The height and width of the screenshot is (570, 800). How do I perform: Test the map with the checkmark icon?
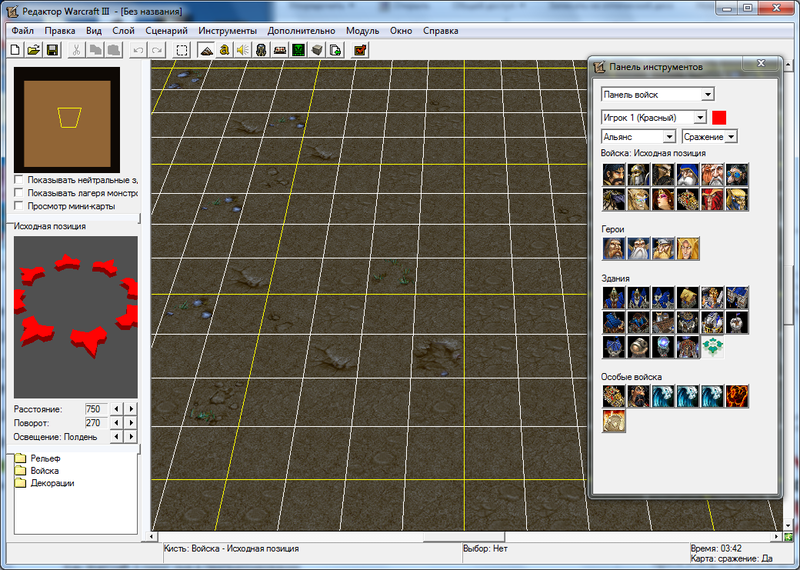[x=360, y=50]
